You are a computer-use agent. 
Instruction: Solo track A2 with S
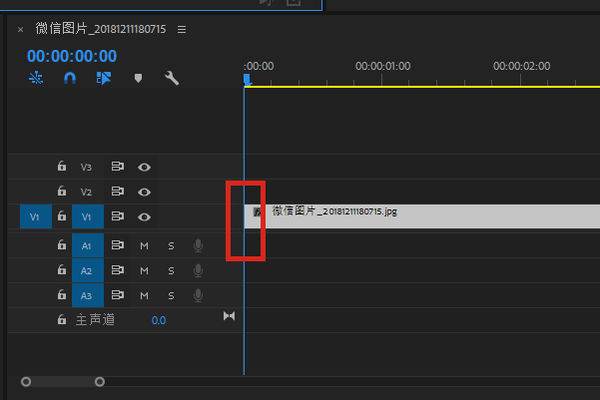point(171,271)
